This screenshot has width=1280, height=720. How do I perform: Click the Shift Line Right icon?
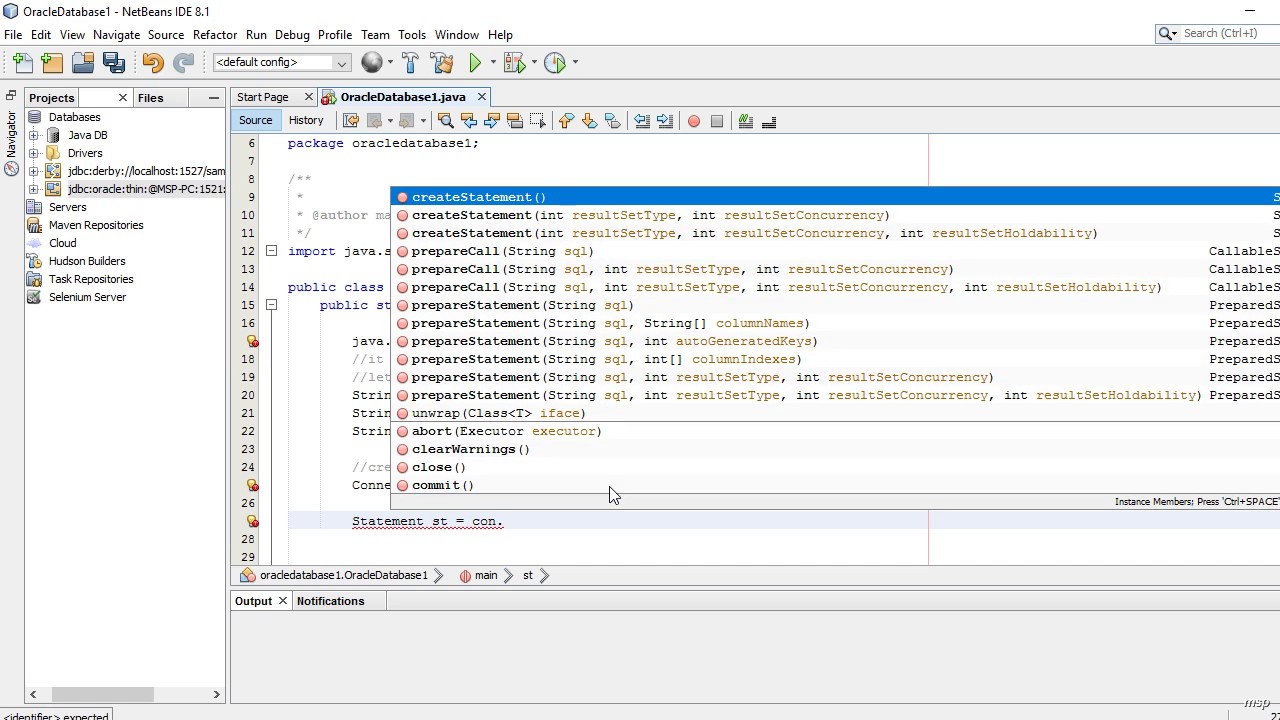[665, 121]
